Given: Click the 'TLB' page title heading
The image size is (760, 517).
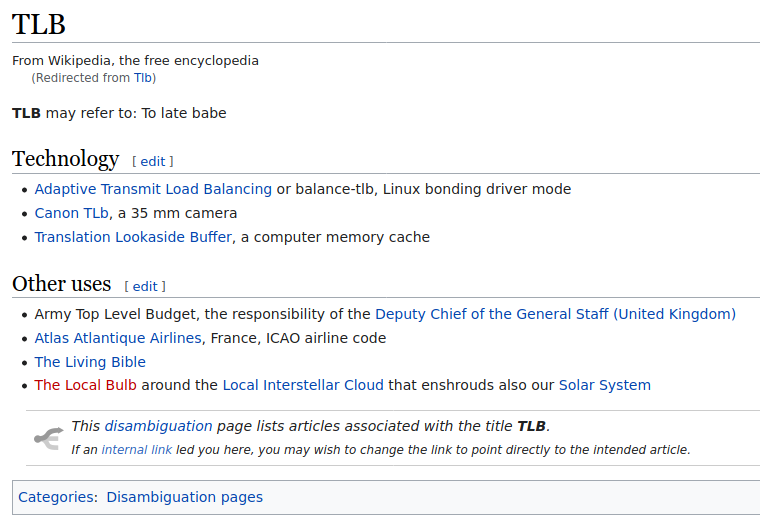Looking at the screenshot, I should (39, 24).
